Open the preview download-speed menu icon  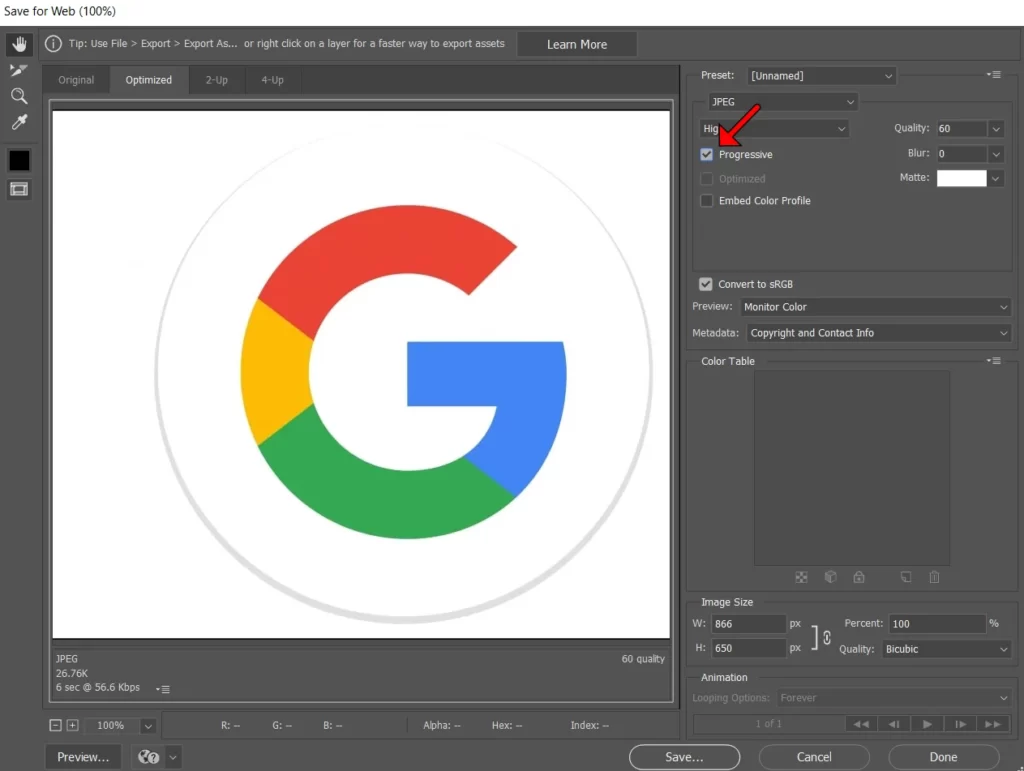[x=163, y=689]
